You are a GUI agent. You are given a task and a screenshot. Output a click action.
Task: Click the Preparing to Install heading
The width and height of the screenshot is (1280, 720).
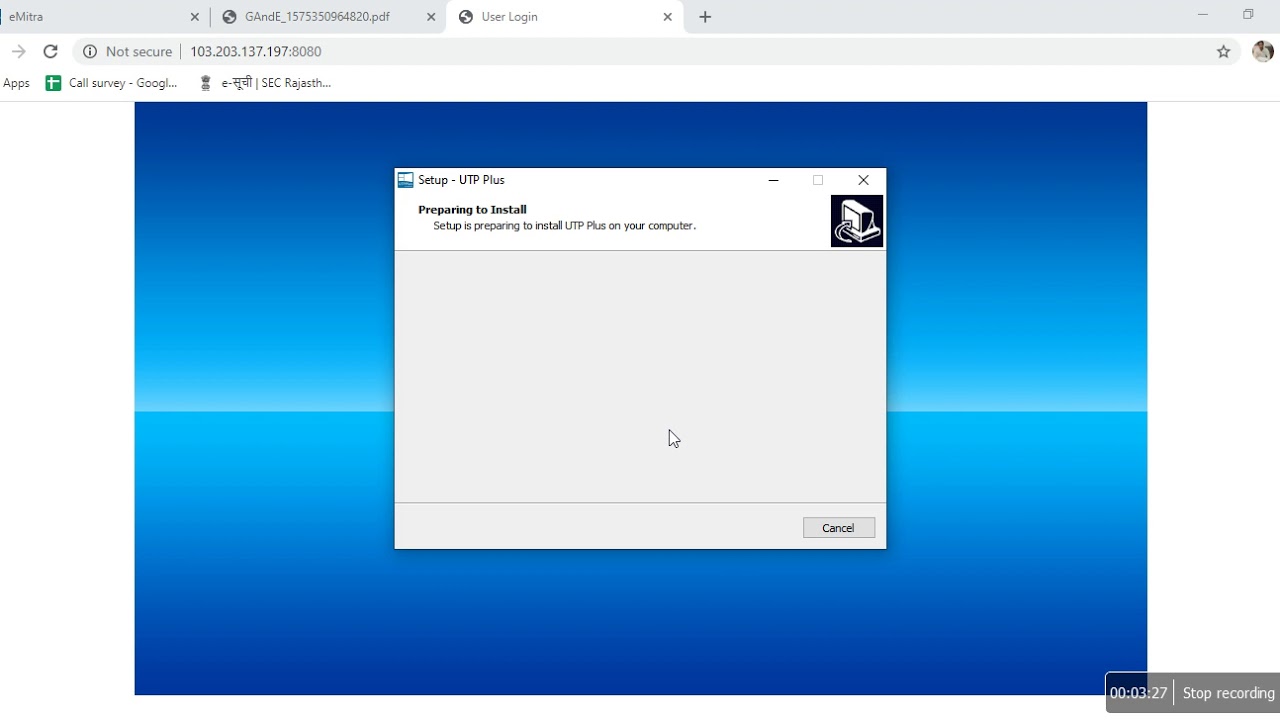(x=472, y=210)
